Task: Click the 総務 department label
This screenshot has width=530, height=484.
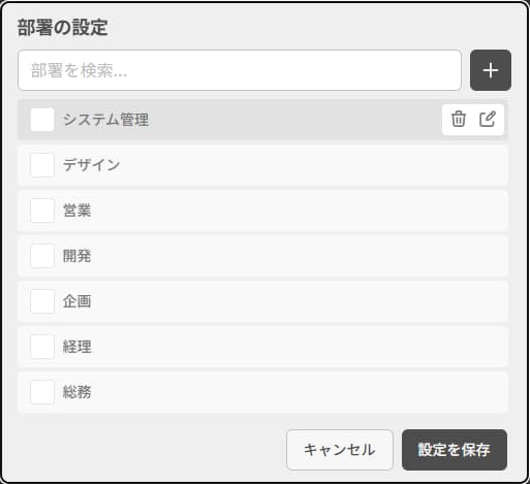Action: (x=77, y=392)
